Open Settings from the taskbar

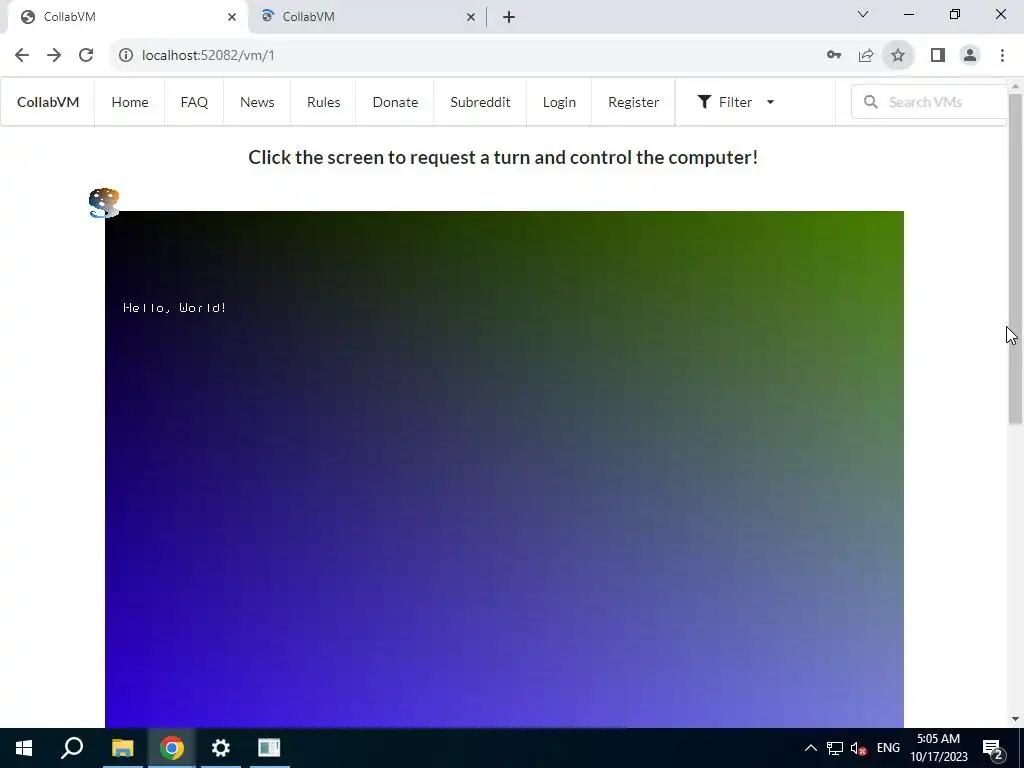pyautogui.click(x=221, y=748)
